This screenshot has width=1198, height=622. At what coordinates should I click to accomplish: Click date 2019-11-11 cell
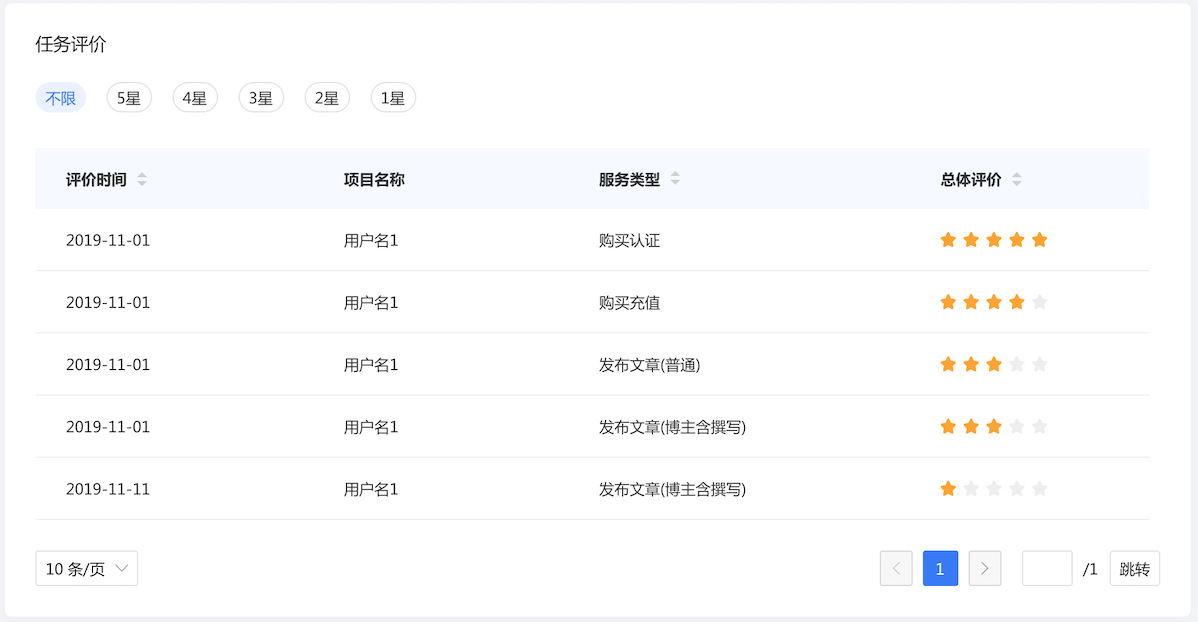click(x=108, y=489)
